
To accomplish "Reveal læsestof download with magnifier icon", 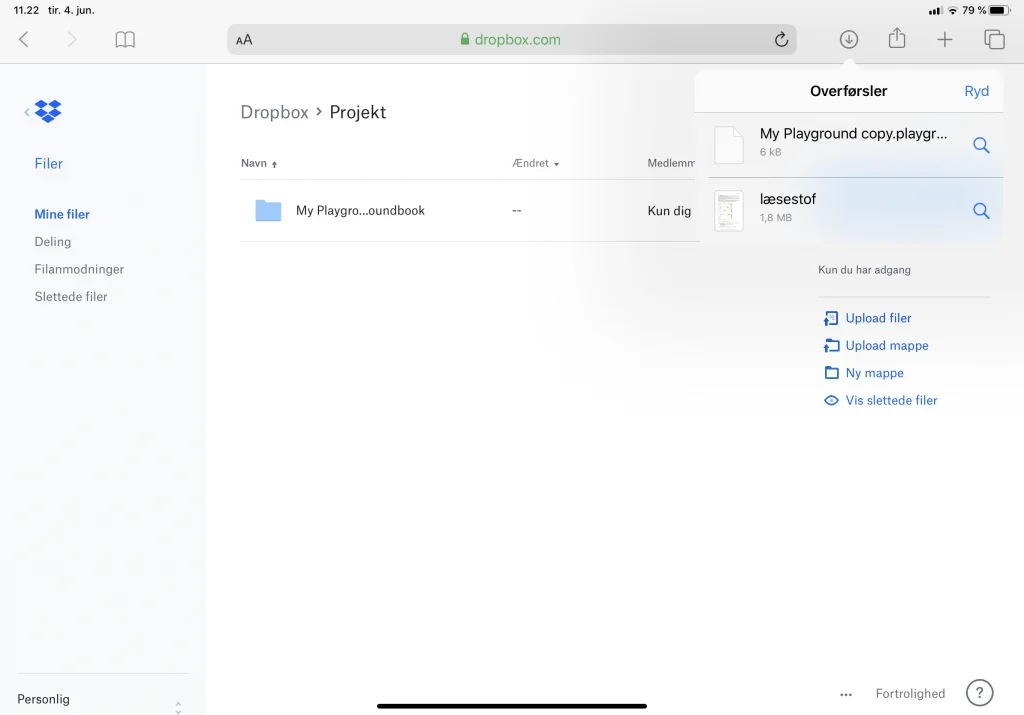I will click(981, 210).
